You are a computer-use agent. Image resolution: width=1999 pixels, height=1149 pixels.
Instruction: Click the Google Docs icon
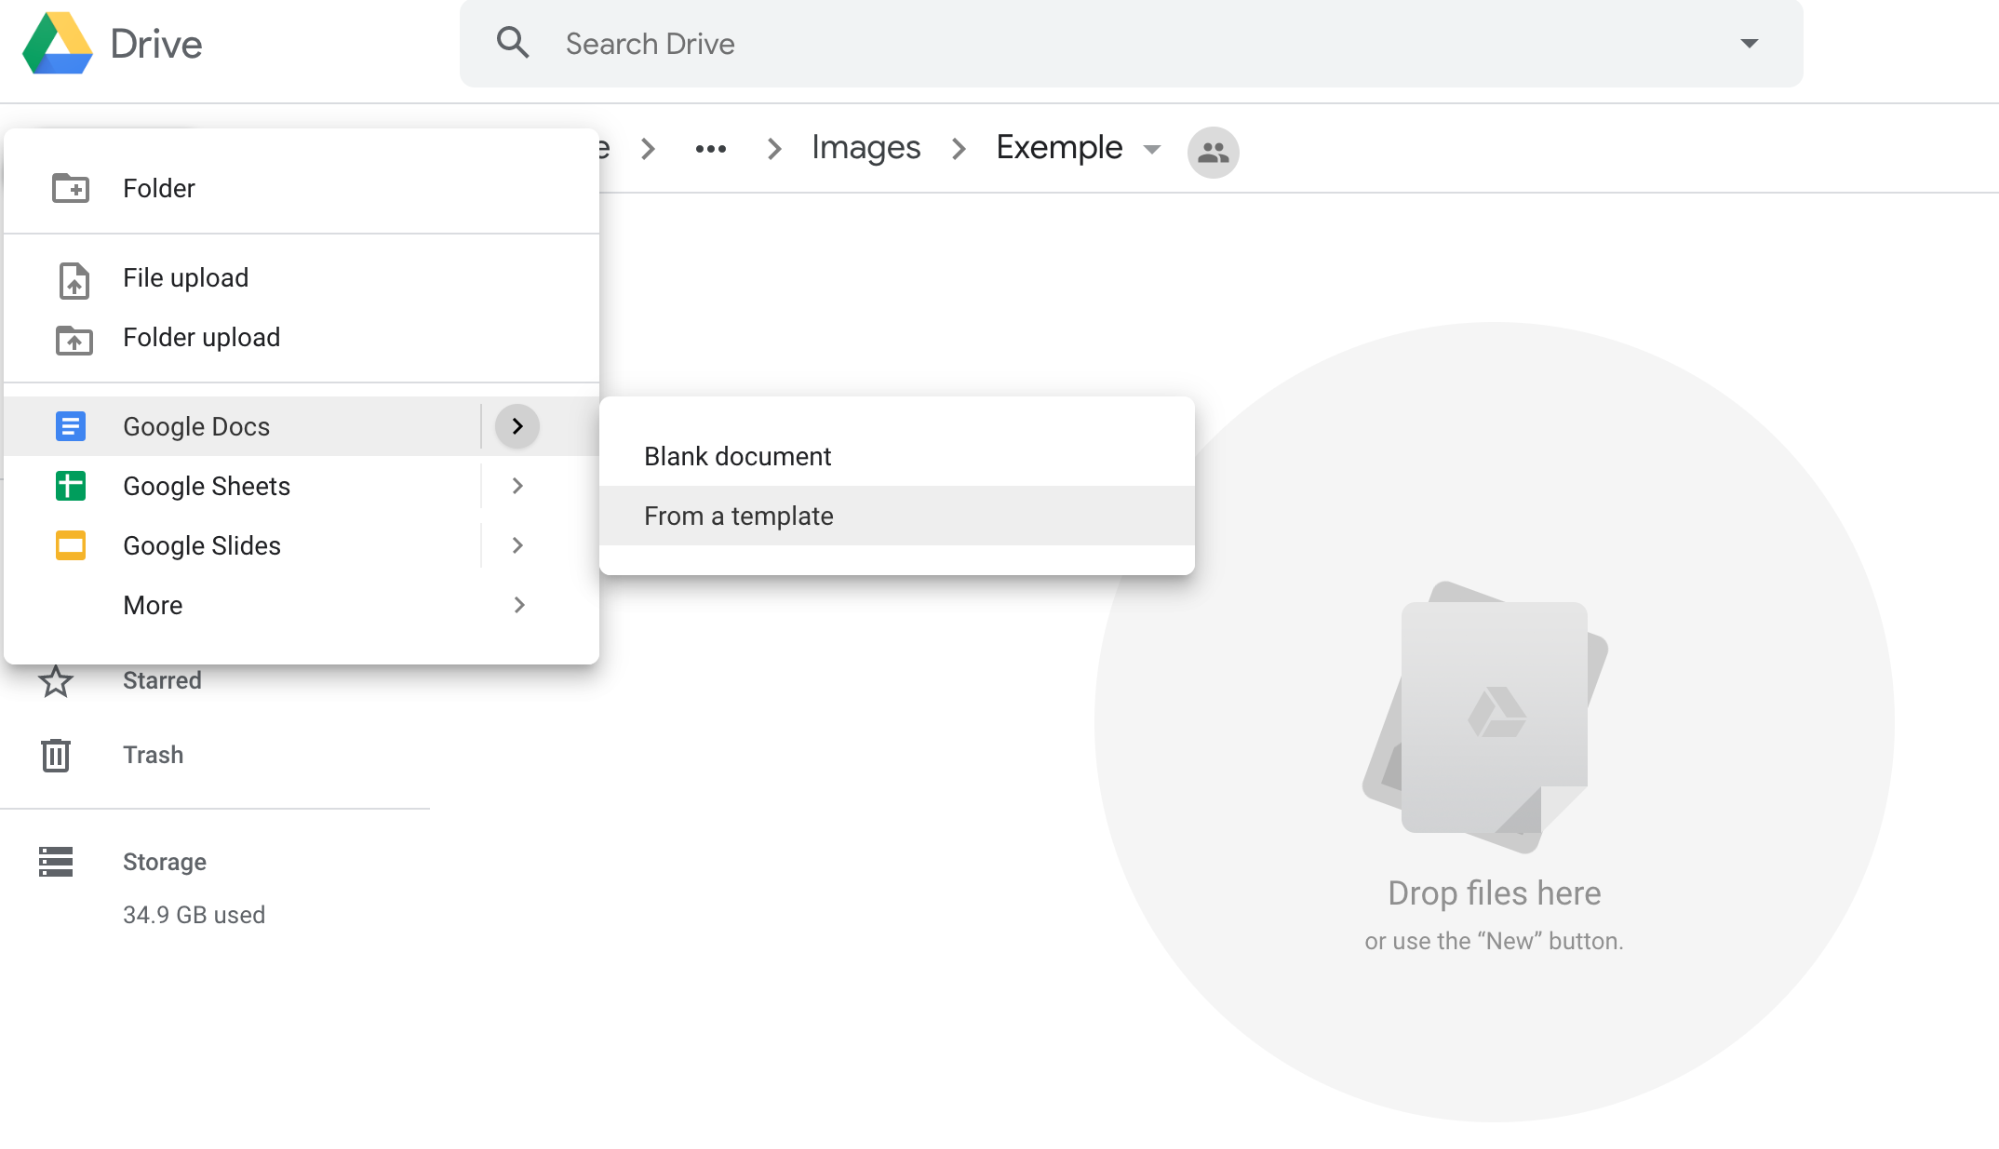coord(71,426)
